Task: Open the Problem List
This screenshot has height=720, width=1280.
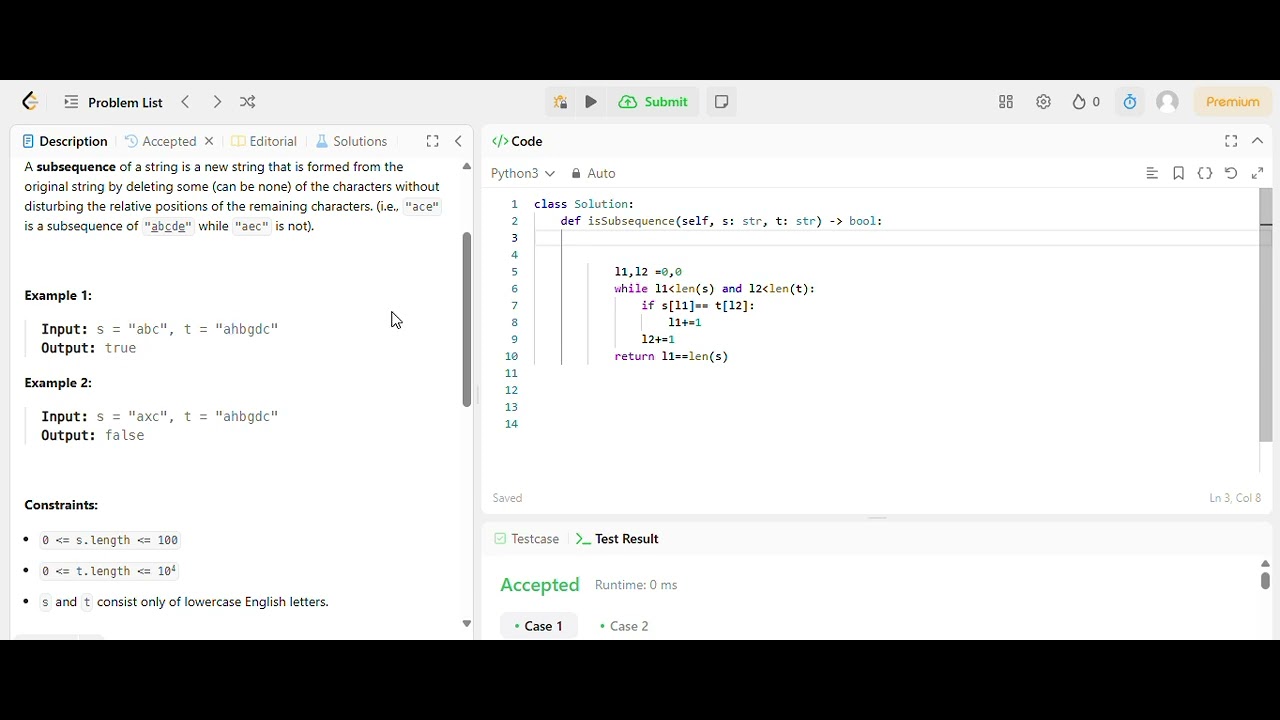Action: [x=113, y=102]
